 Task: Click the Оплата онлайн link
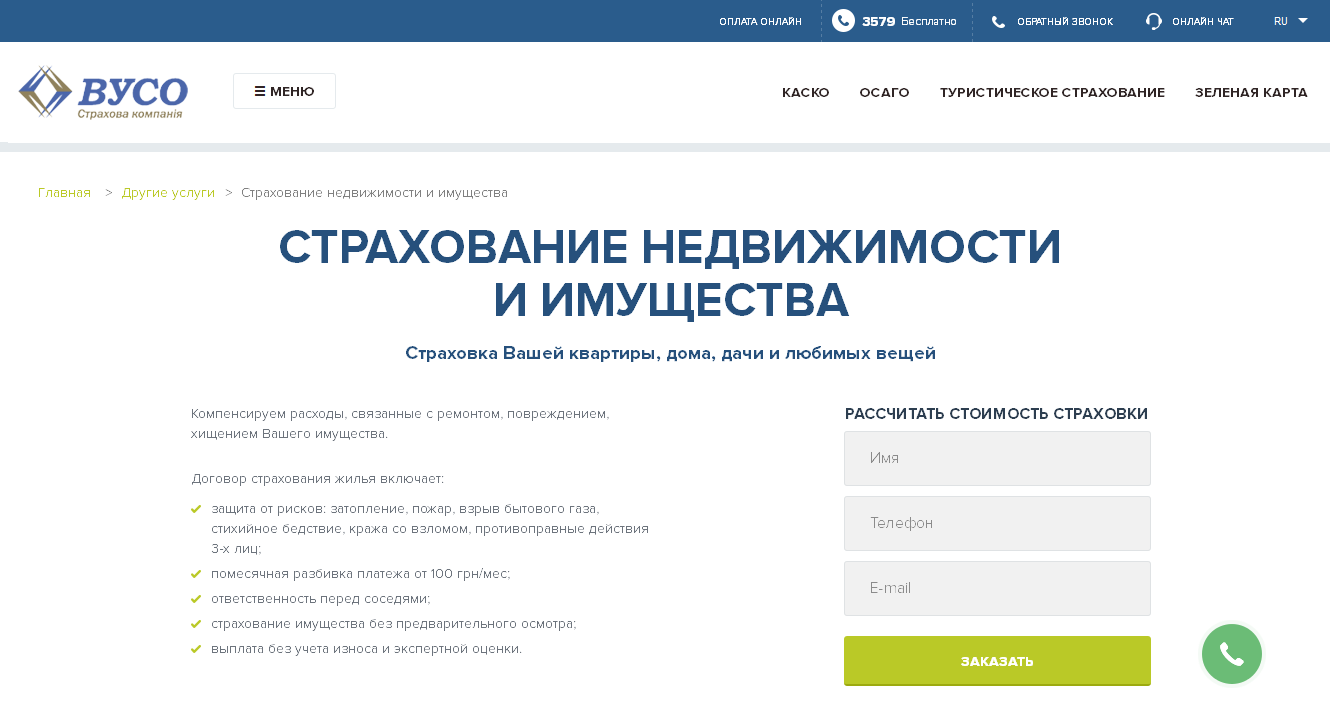coord(760,22)
